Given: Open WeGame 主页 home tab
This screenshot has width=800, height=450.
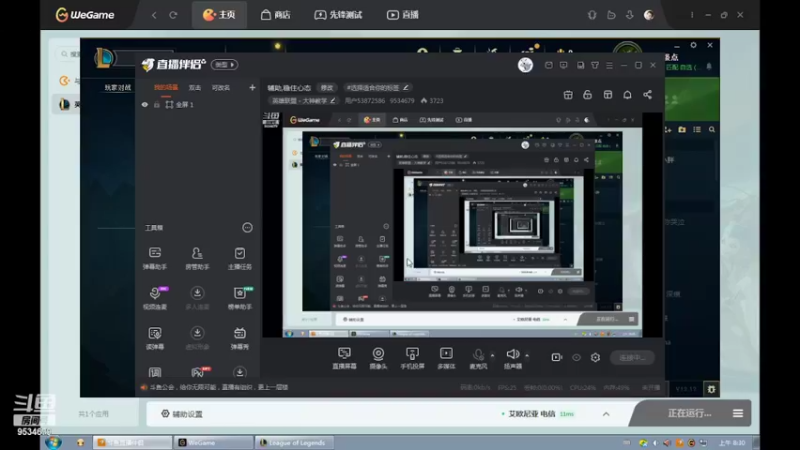Looking at the screenshot, I should (x=219, y=15).
